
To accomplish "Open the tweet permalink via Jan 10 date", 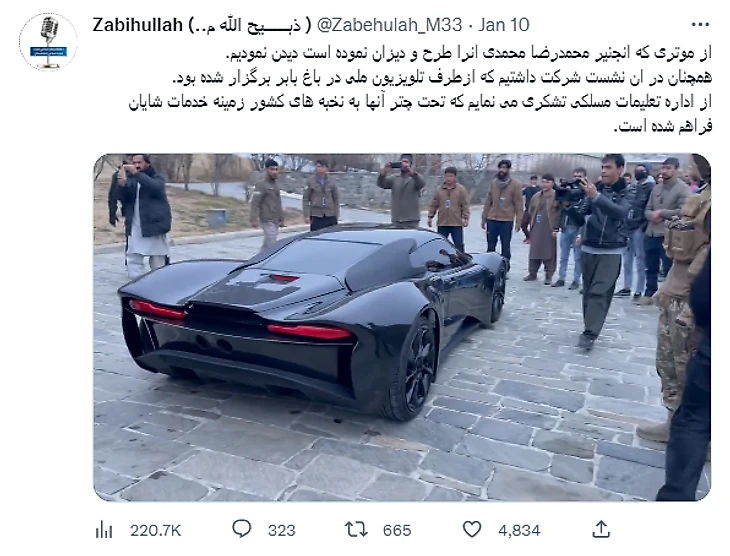I will pos(504,25).
